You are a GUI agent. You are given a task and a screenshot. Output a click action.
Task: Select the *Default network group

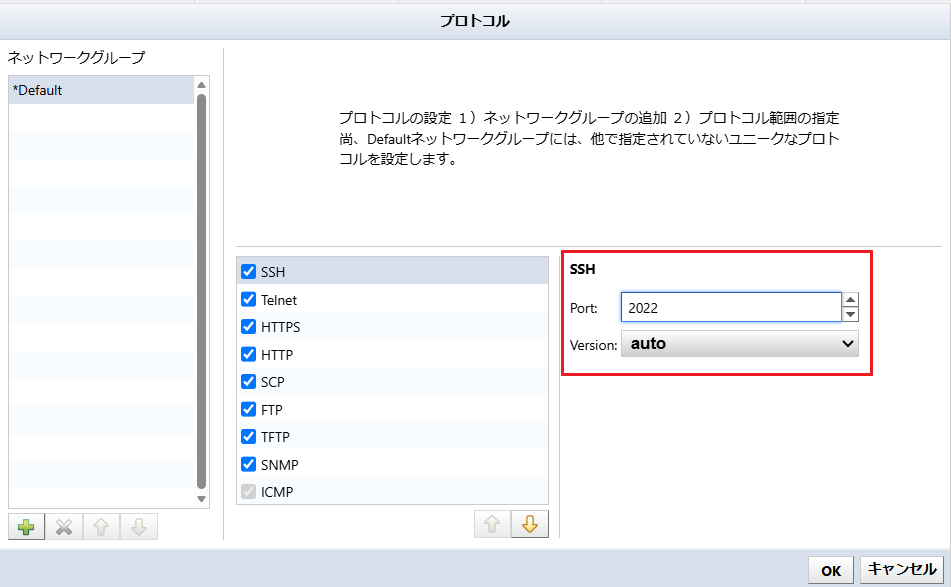pyautogui.click(x=101, y=90)
